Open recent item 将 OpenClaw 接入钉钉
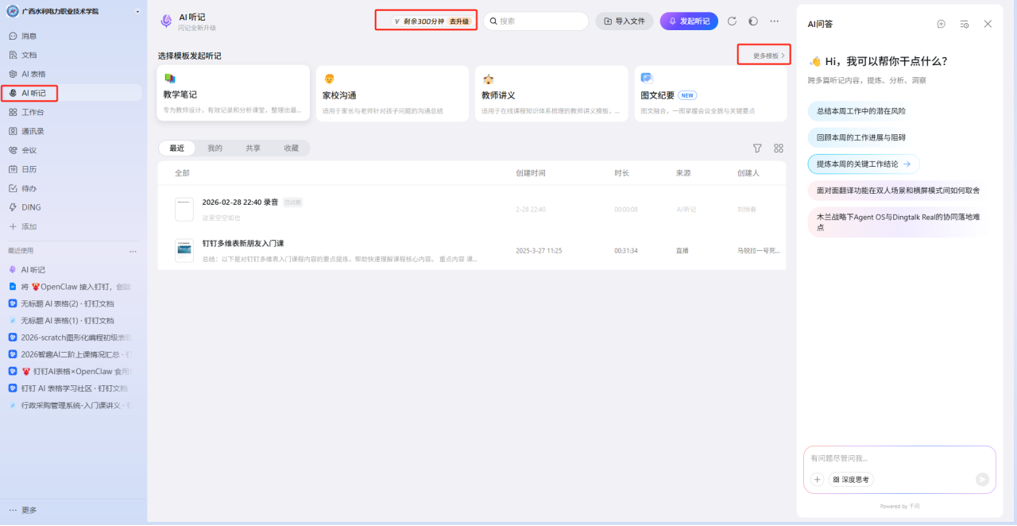 coord(71,286)
